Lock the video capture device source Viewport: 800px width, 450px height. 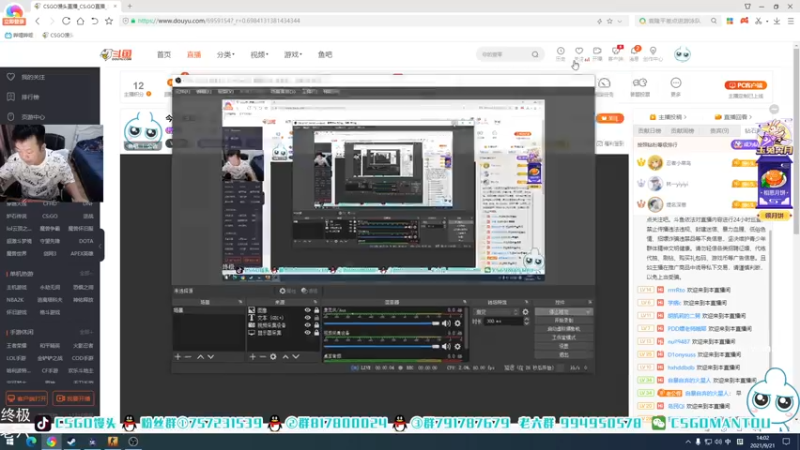coord(316,325)
